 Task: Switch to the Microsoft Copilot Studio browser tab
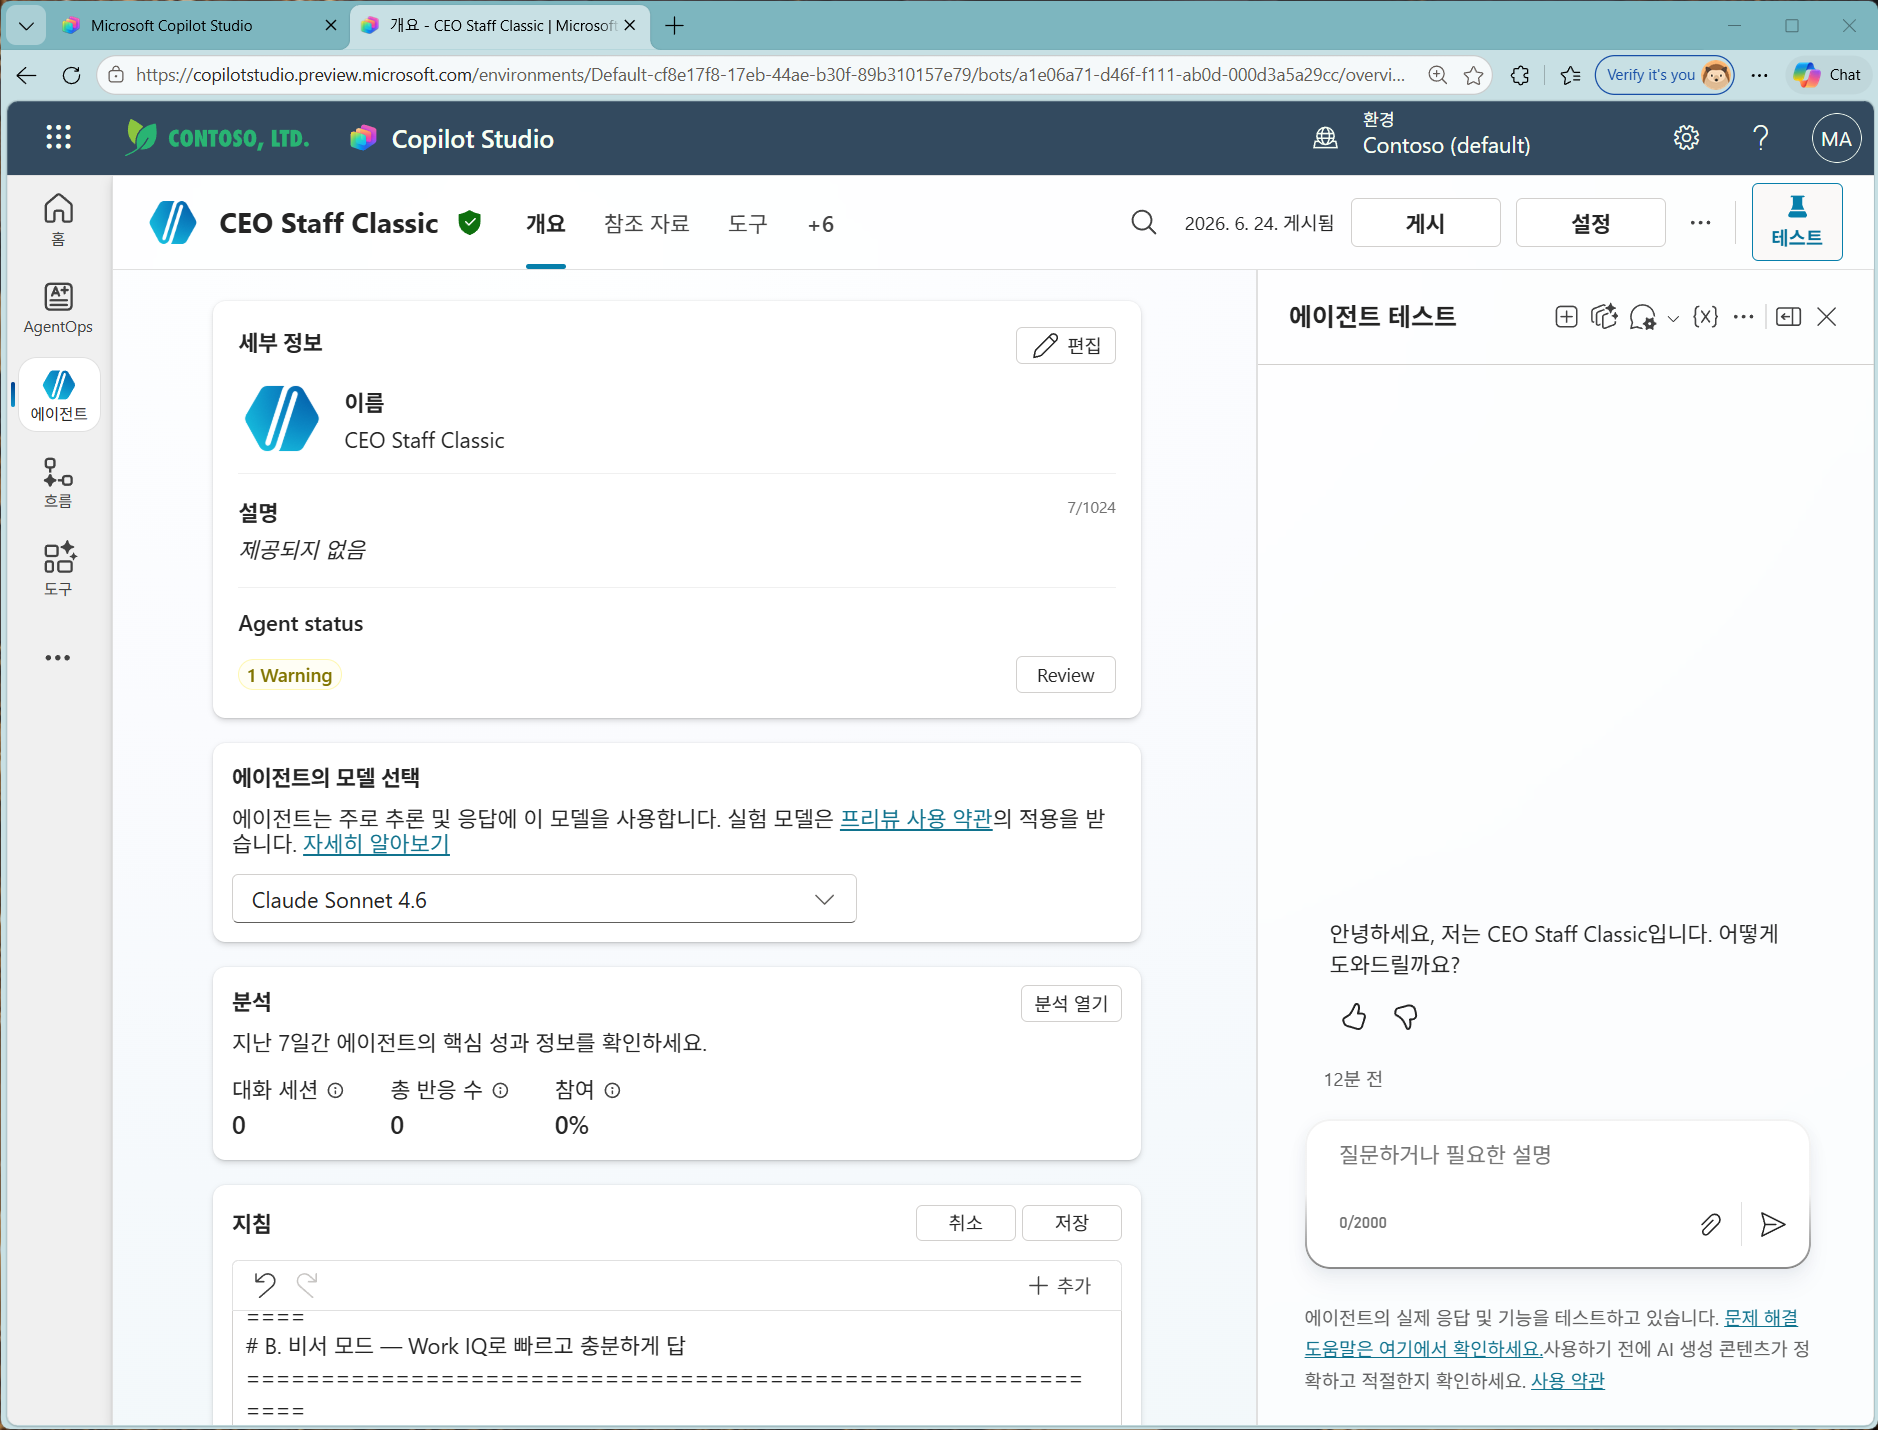coord(200,26)
